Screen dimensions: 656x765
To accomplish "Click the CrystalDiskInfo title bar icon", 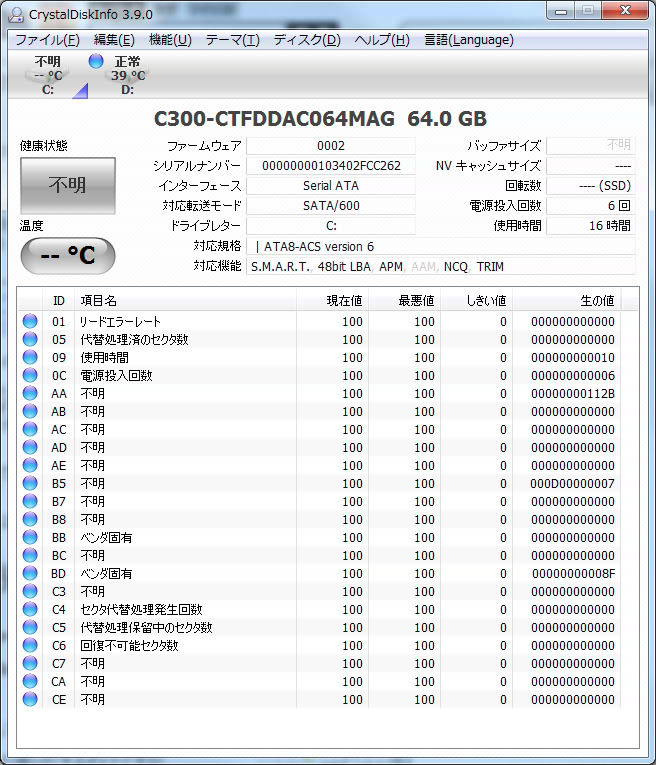I will [16, 14].
